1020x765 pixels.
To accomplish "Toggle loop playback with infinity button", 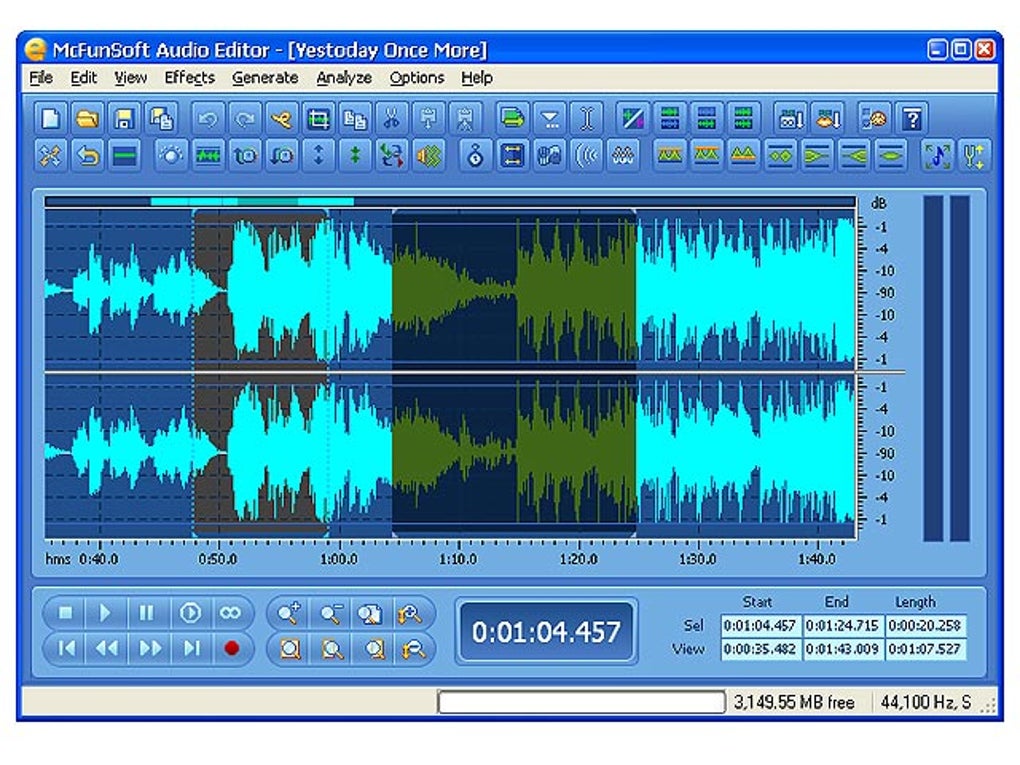I will pos(231,613).
